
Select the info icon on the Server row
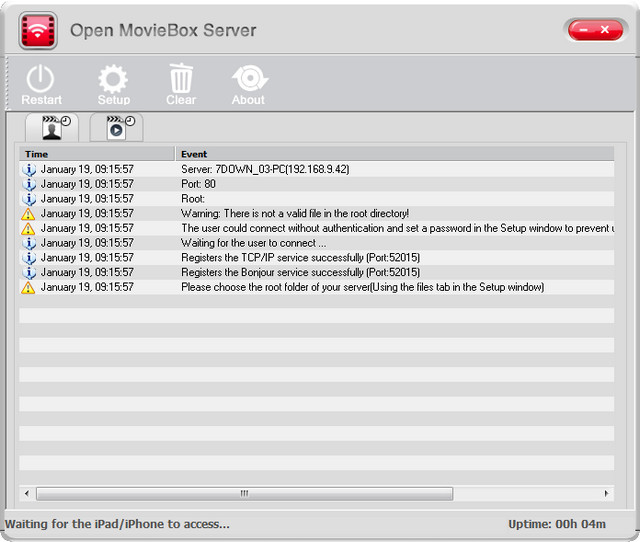(x=29, y=169)
